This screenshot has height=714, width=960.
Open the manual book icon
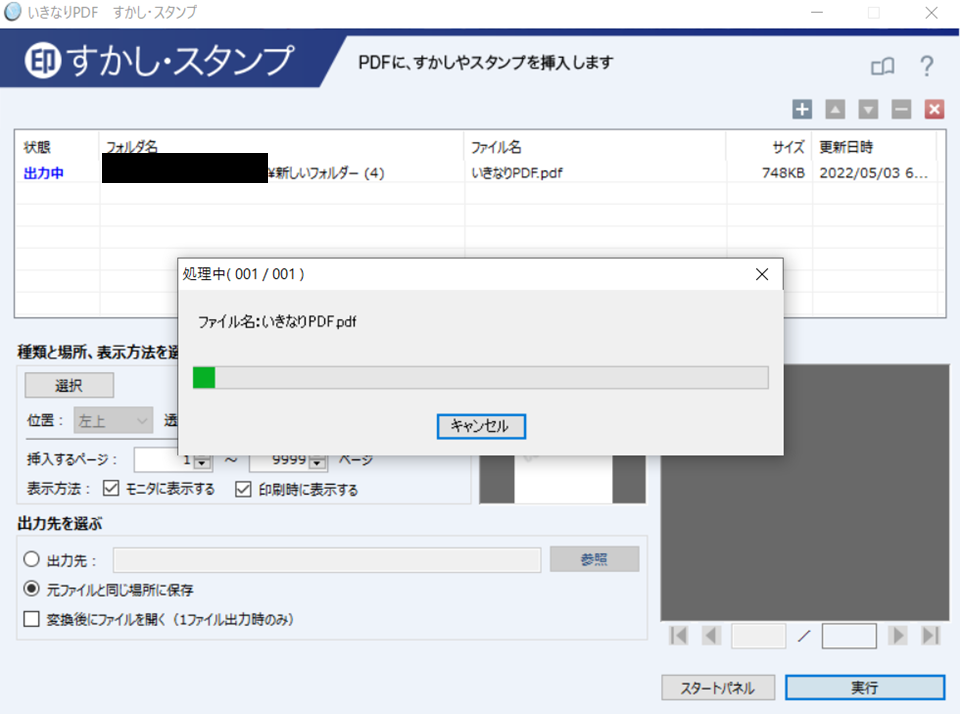[x=883, y=66]
